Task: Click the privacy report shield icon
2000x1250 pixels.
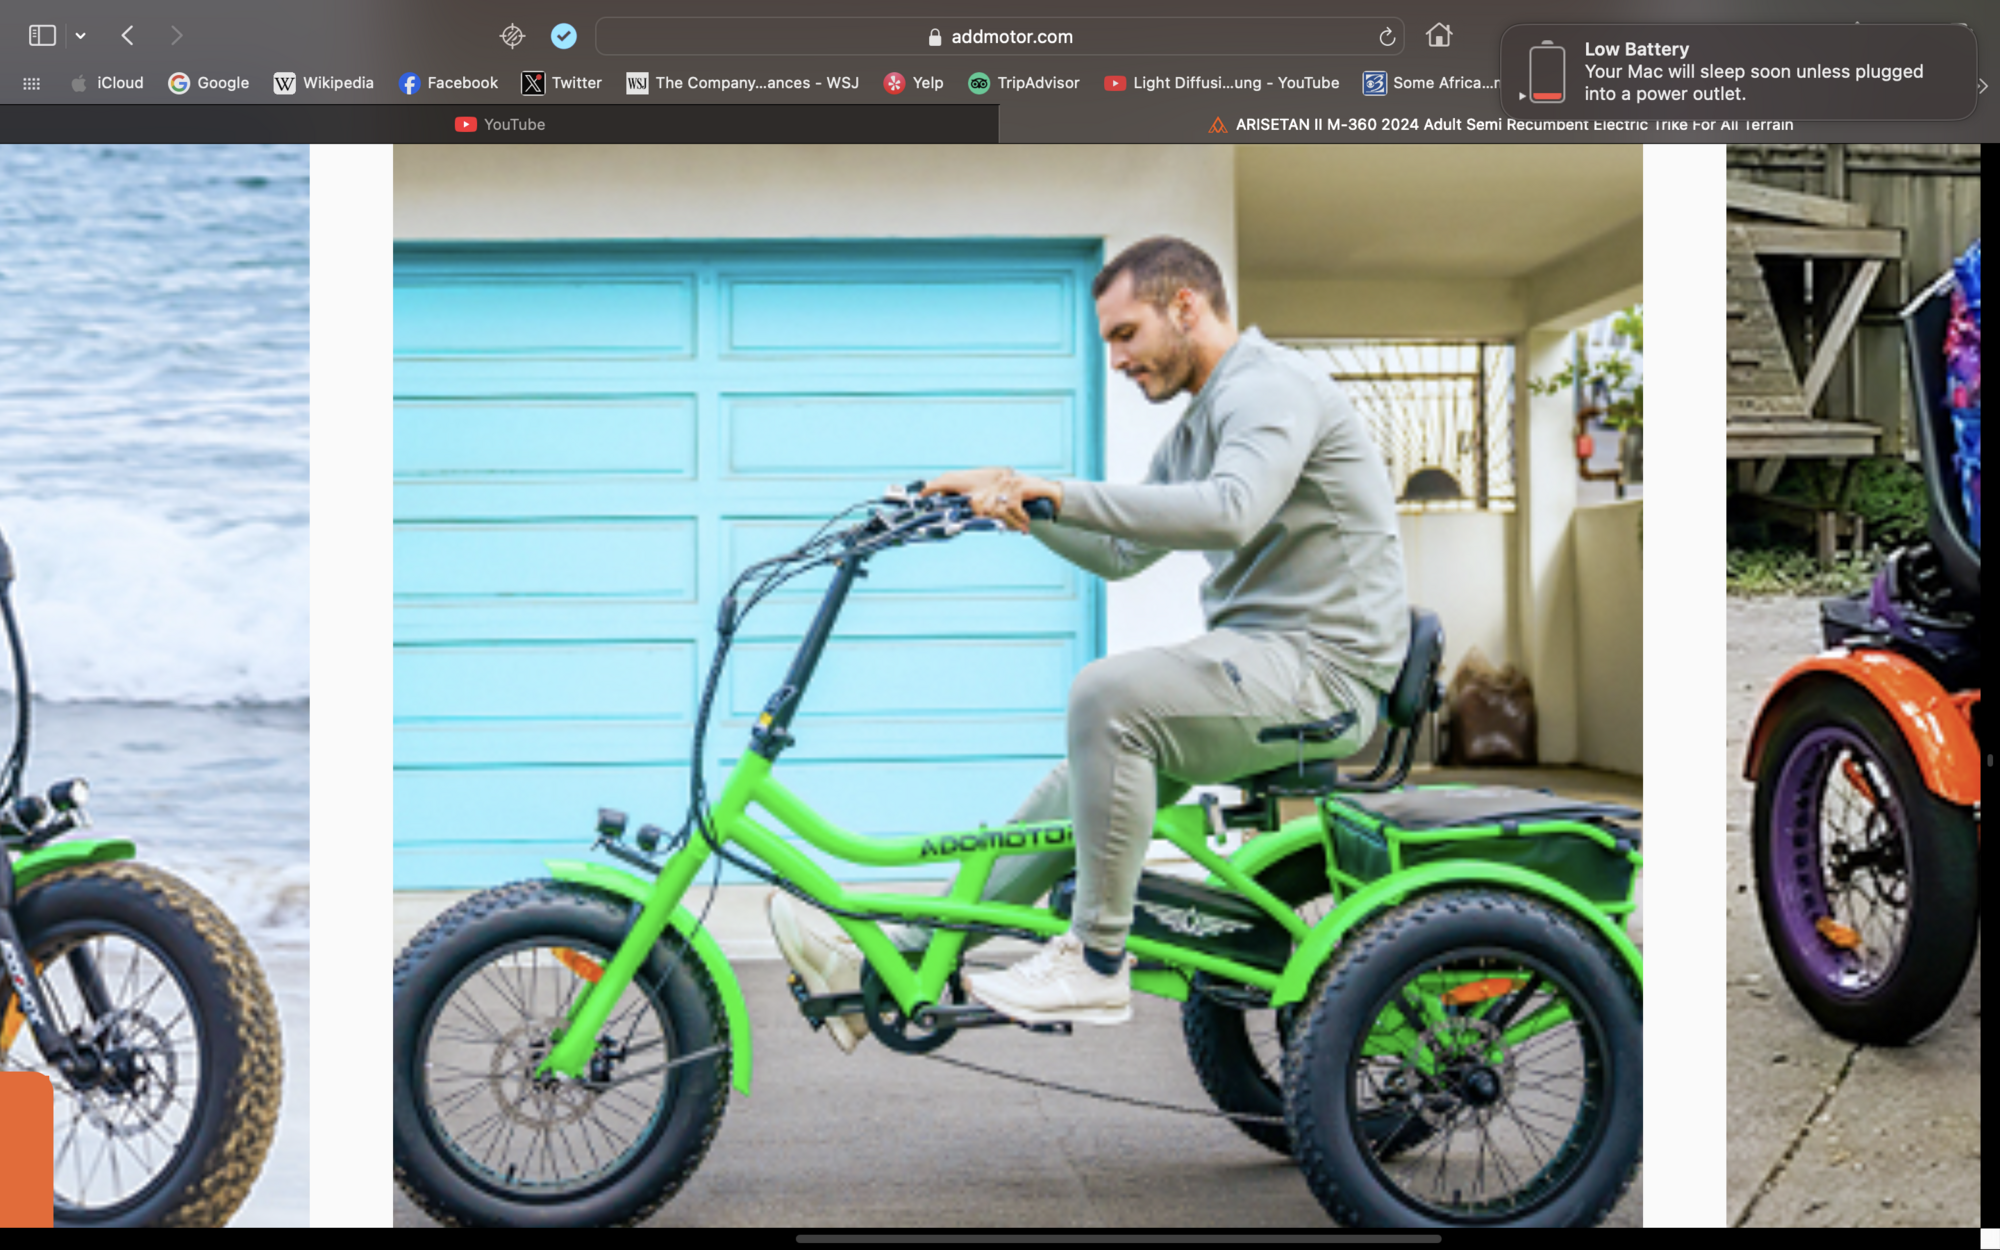Action: click(512, 36)
